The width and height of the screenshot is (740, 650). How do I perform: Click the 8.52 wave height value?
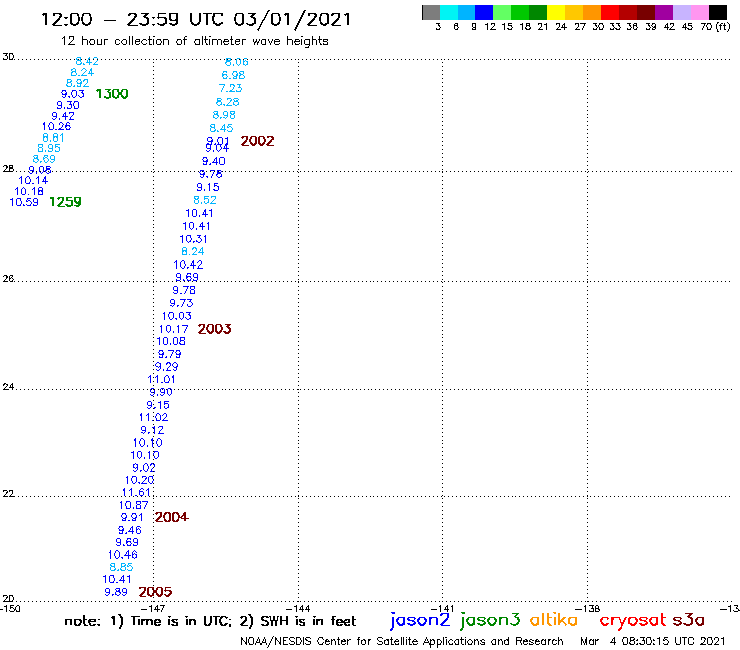pos(205,200)
